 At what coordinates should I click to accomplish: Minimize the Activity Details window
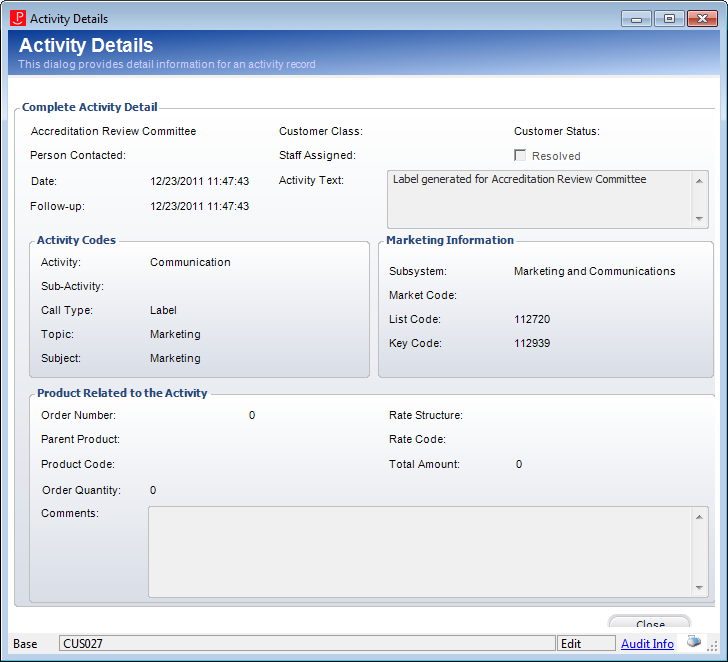(x=636, y=19)
